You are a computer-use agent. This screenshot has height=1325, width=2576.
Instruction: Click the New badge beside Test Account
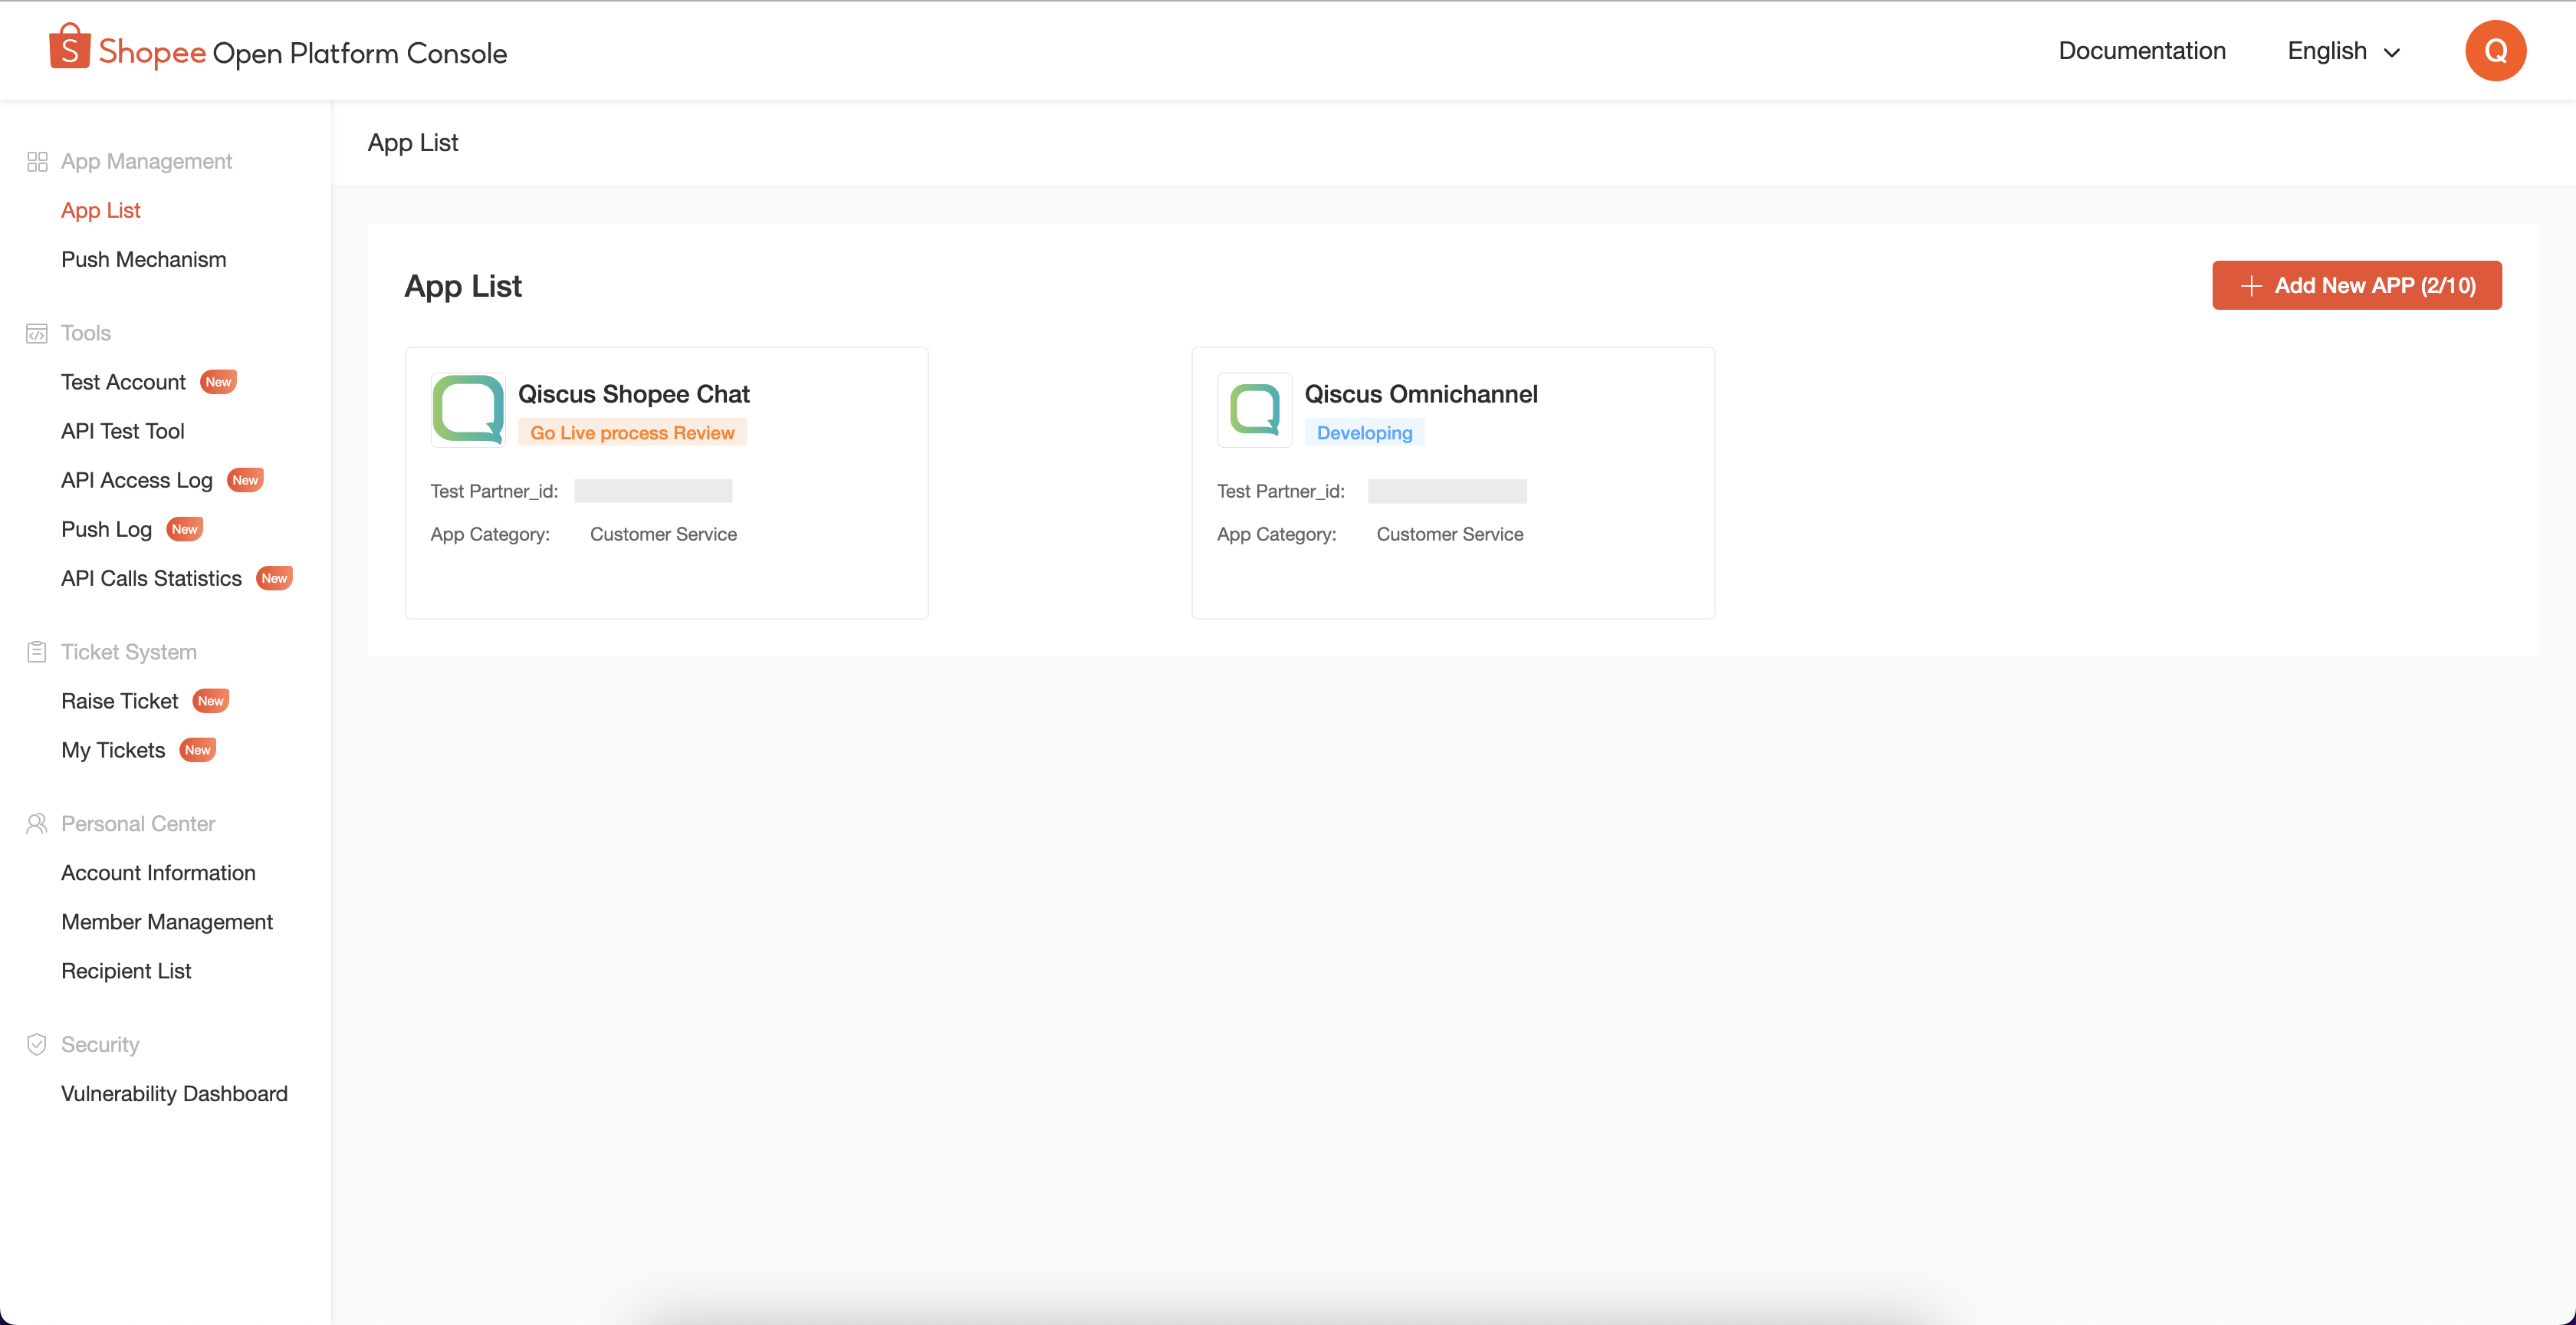pyautogui.click(x=218, y=382)
